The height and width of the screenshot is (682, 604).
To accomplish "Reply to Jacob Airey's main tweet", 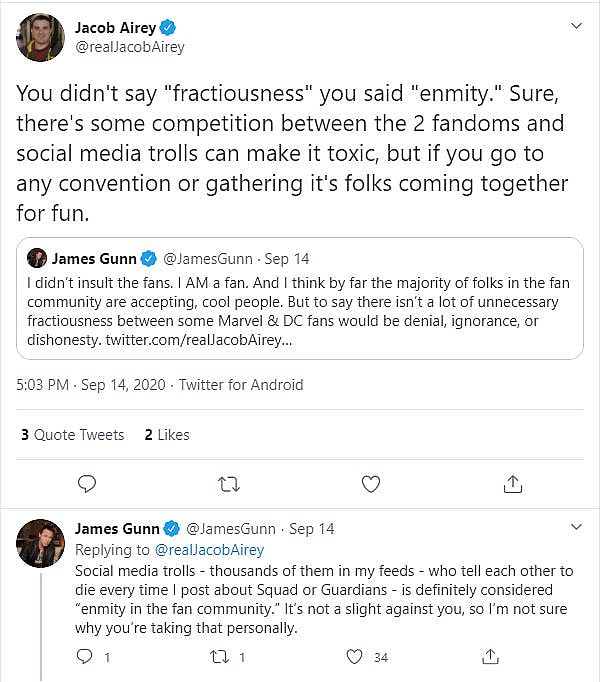I will (87, 484).
